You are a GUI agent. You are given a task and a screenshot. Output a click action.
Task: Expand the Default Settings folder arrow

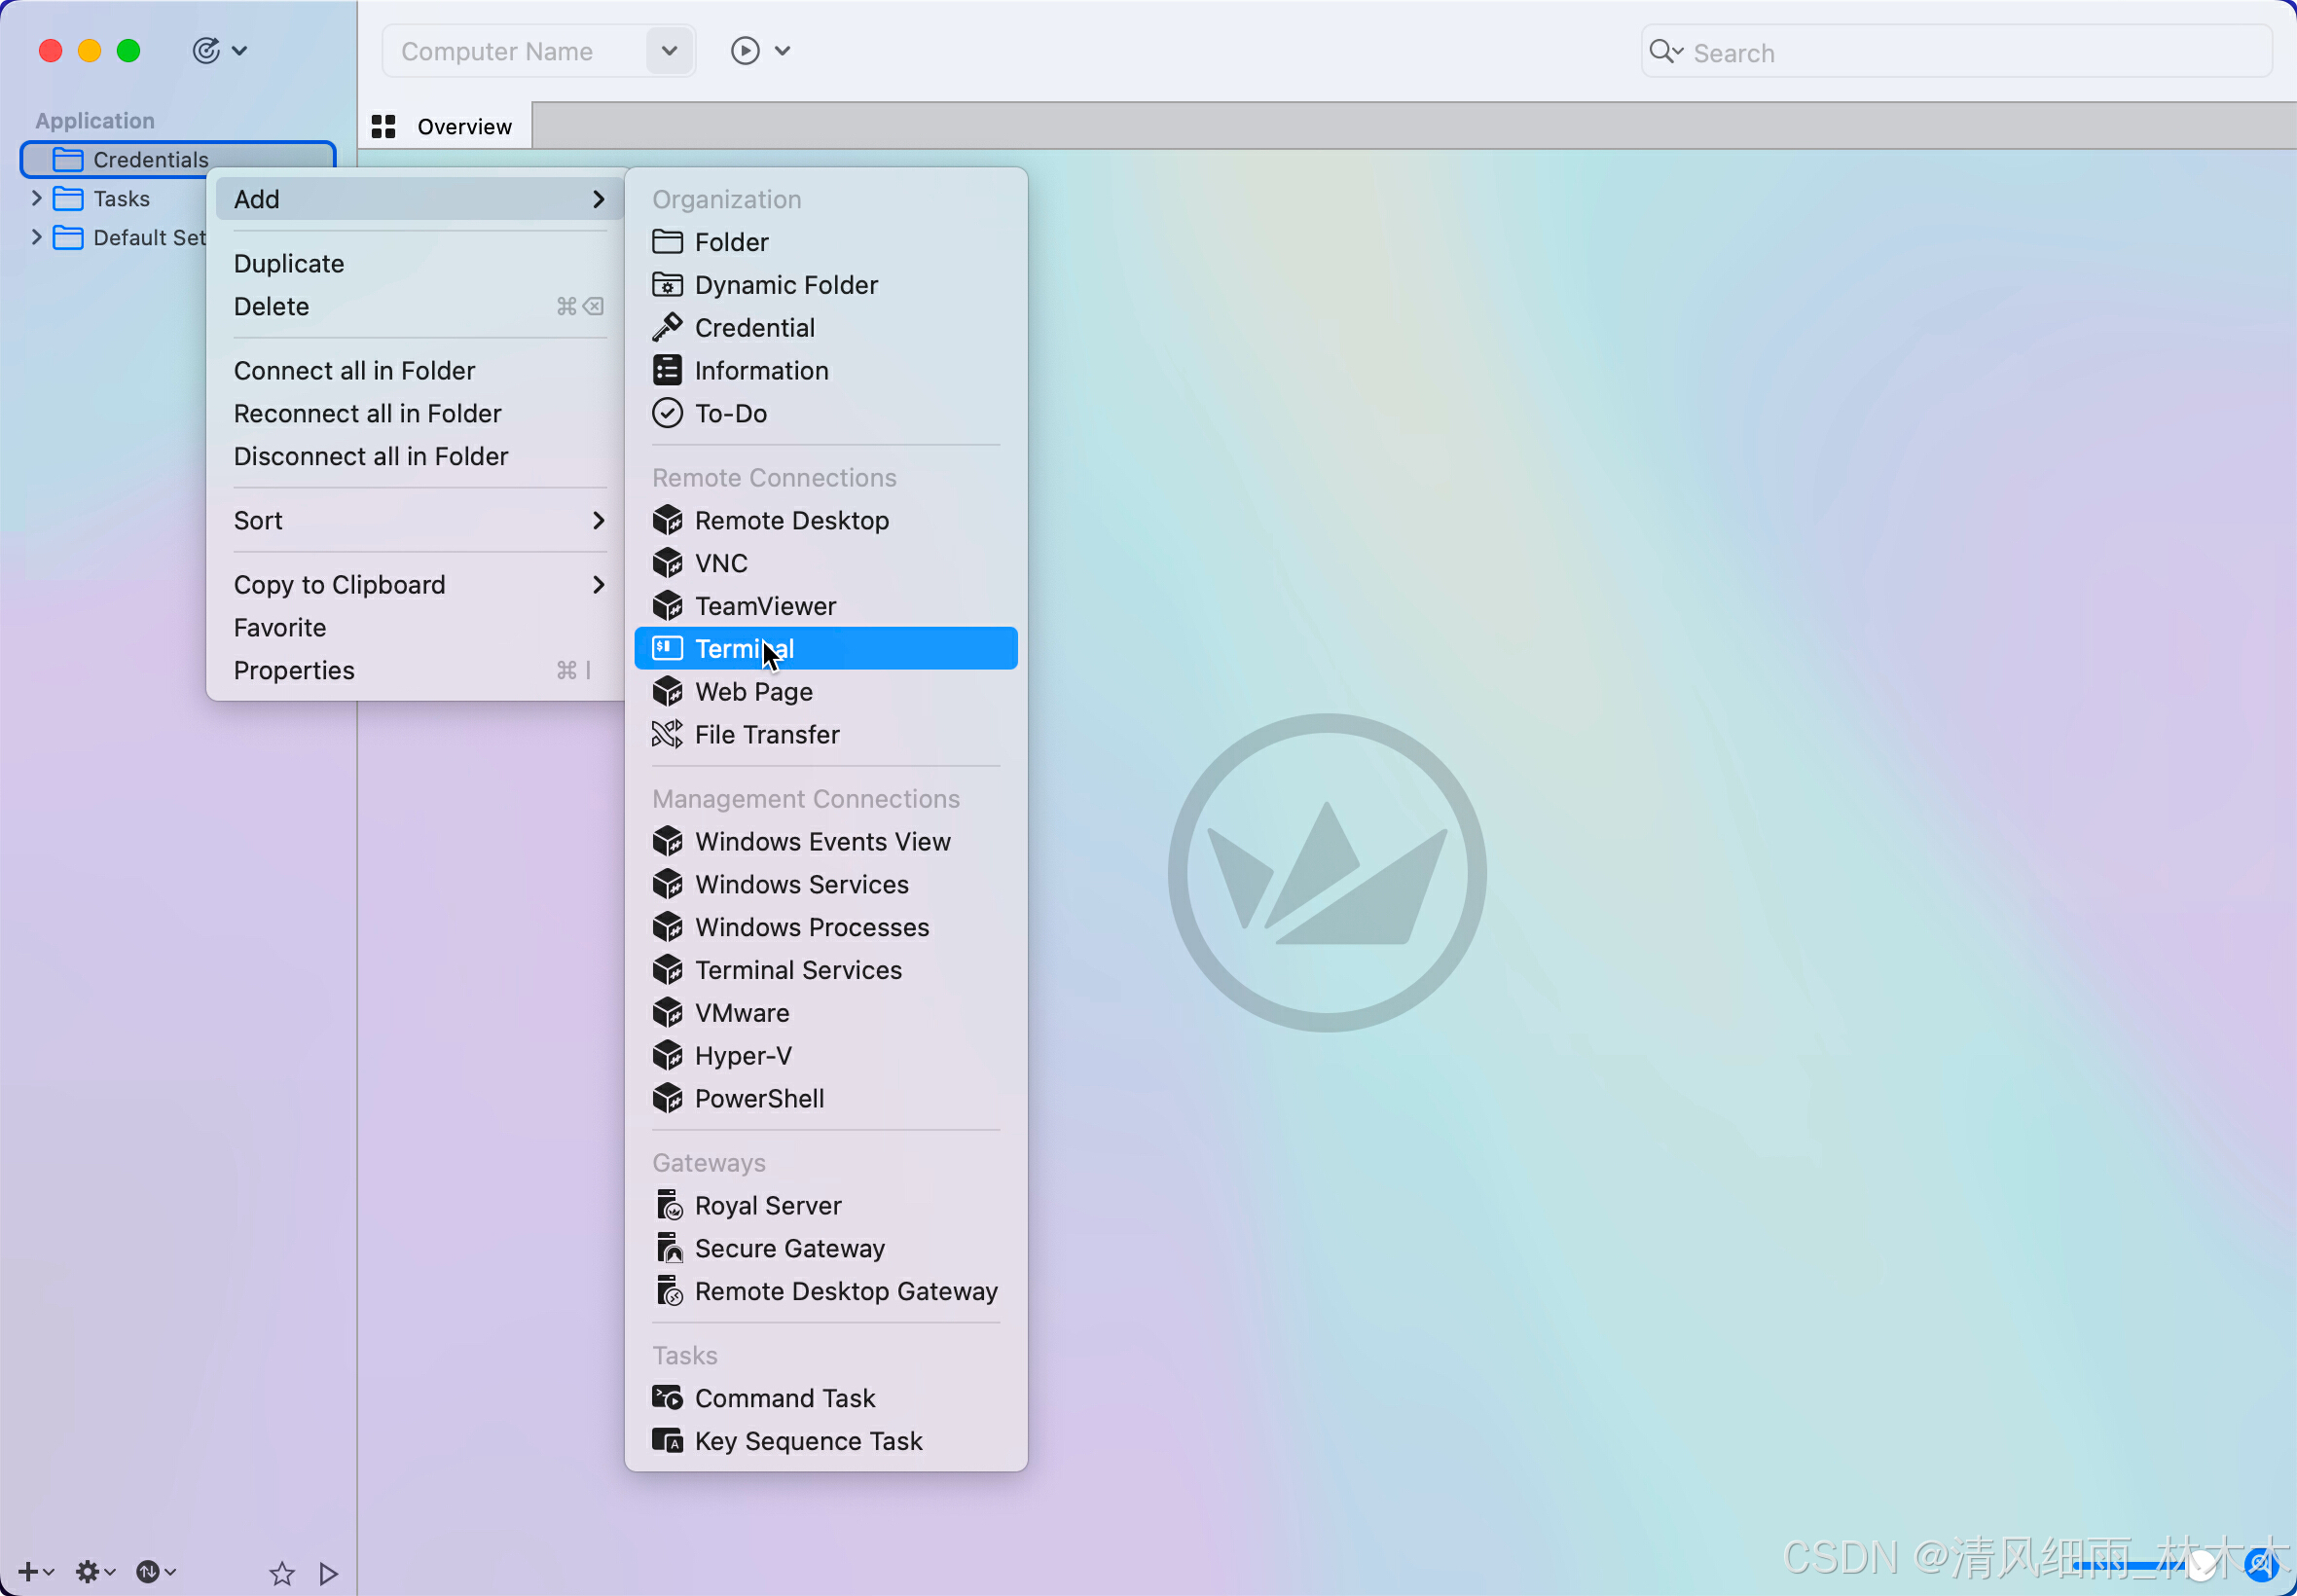37,237
